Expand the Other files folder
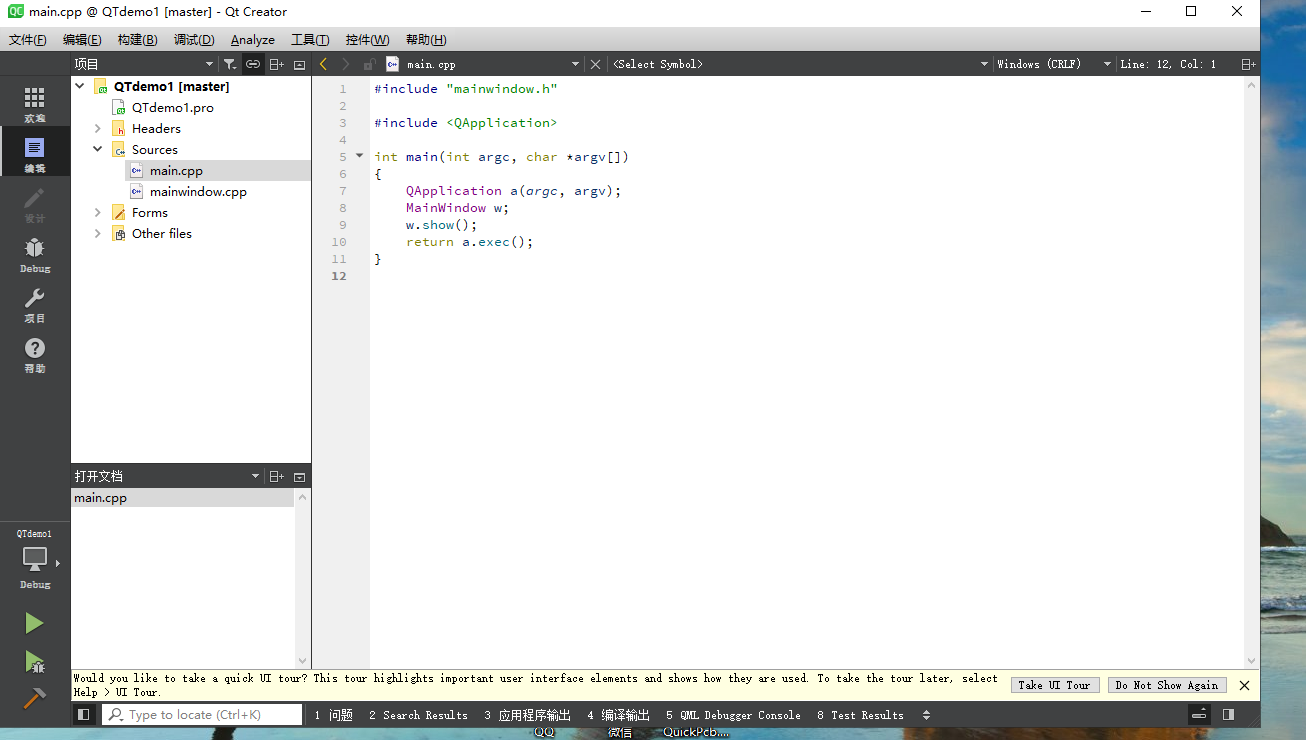Screen dimensions: 1306x740 tap(97, 234)
